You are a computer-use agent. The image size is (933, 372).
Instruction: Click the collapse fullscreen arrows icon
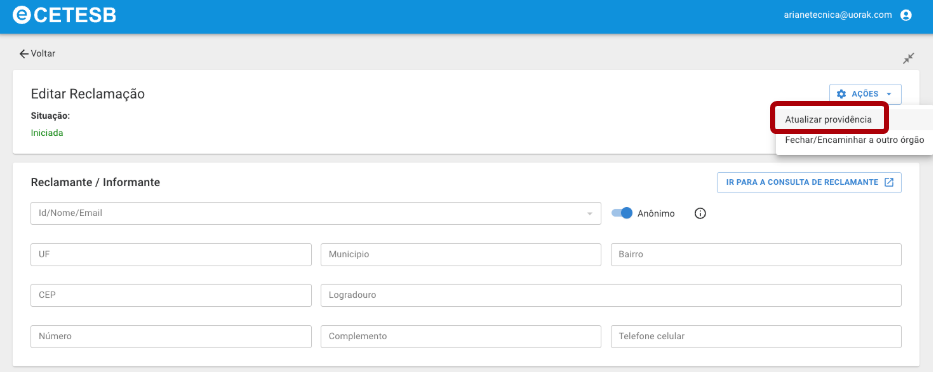(909, 58)
